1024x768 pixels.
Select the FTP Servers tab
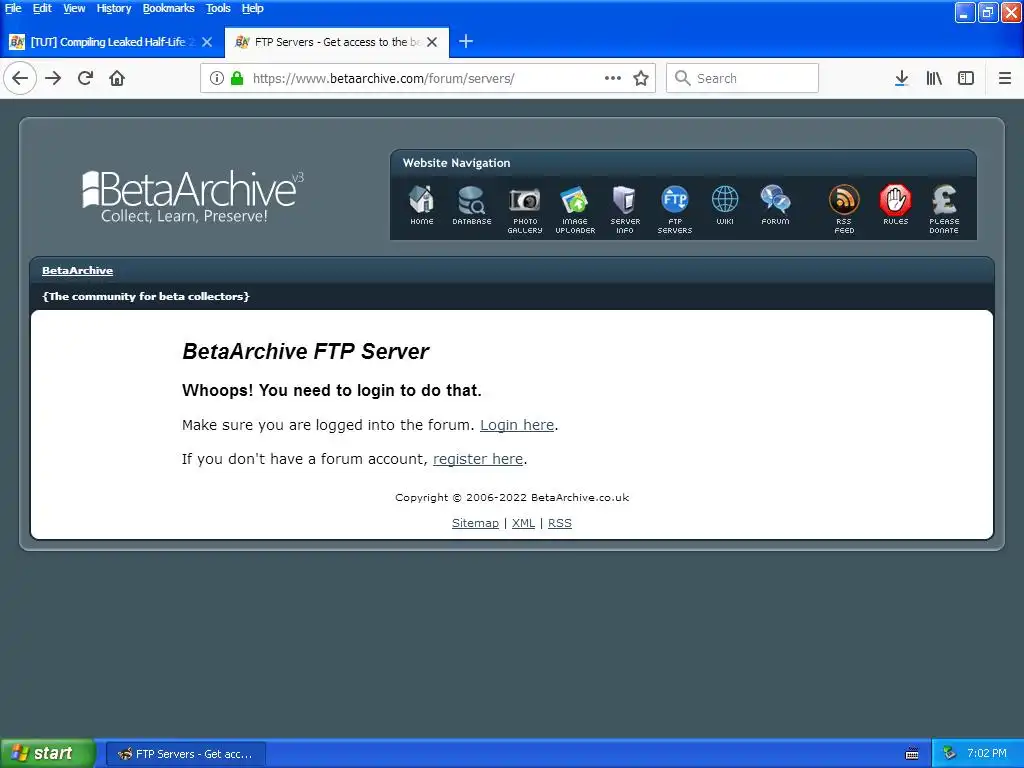pyautogui.click(x=337, y=42)
